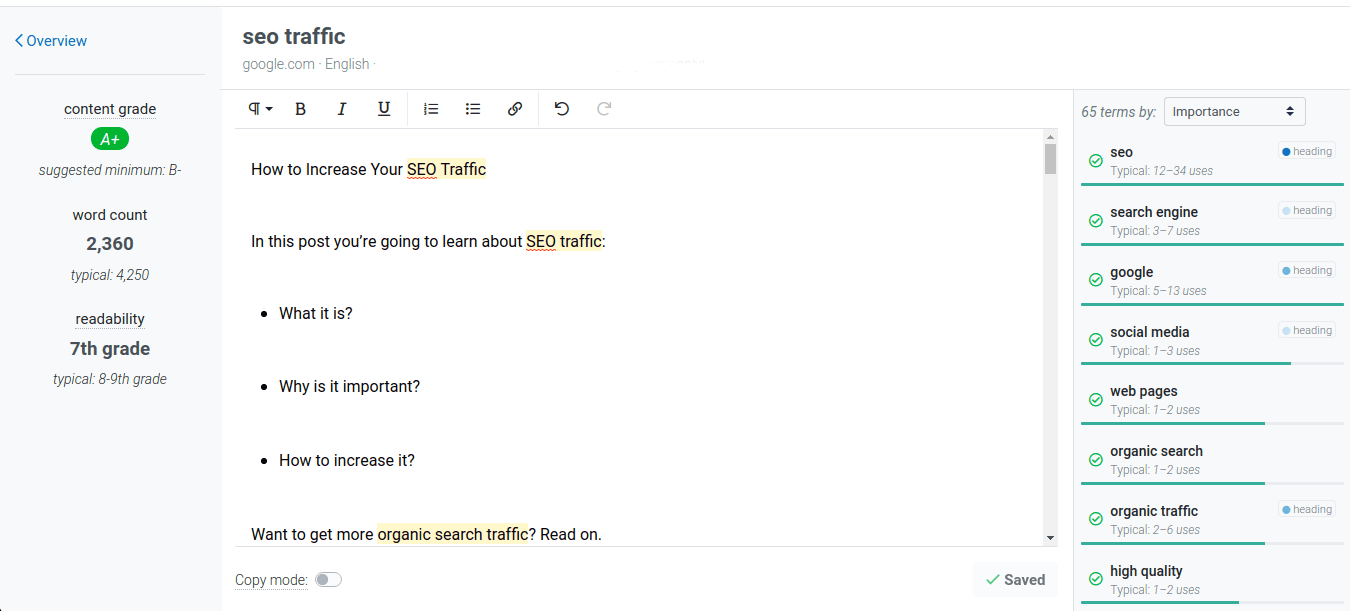Toggle bold formatting in the editor
The height and width of the screenshot is (611, 1350).
coord(300,108)
